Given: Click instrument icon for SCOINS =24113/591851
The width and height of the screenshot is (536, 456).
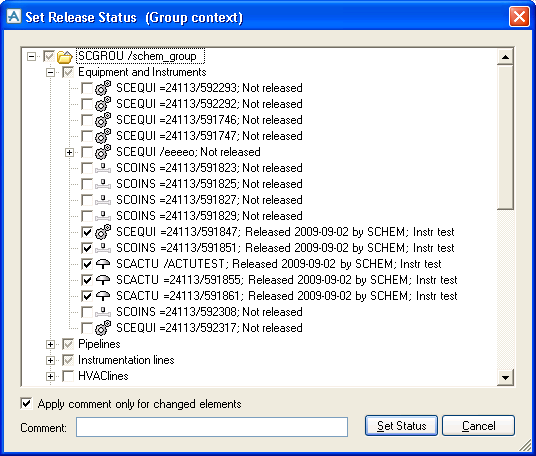Looking at the screenshot, I should pos(103,248).
